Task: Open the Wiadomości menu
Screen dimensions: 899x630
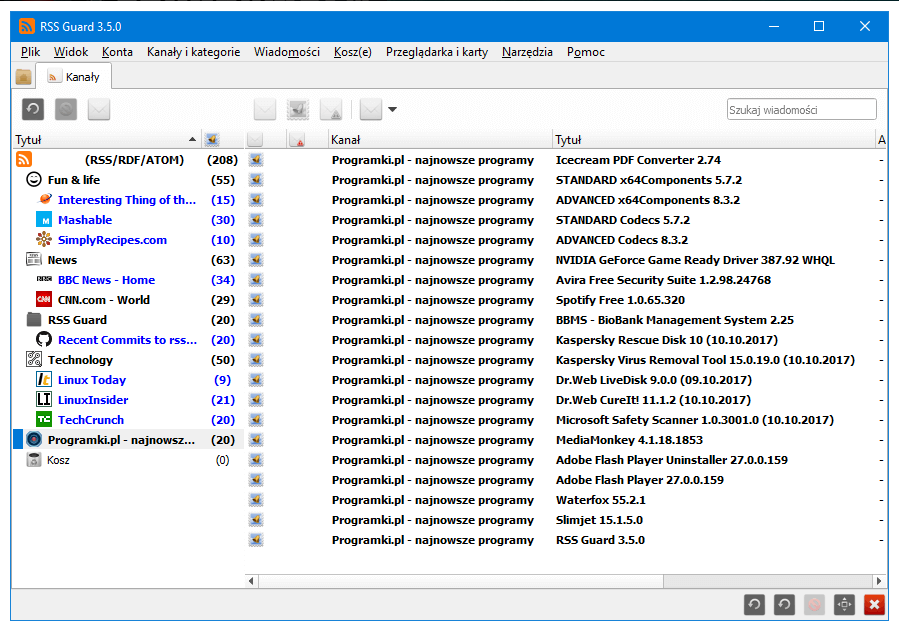Action: 287,52
